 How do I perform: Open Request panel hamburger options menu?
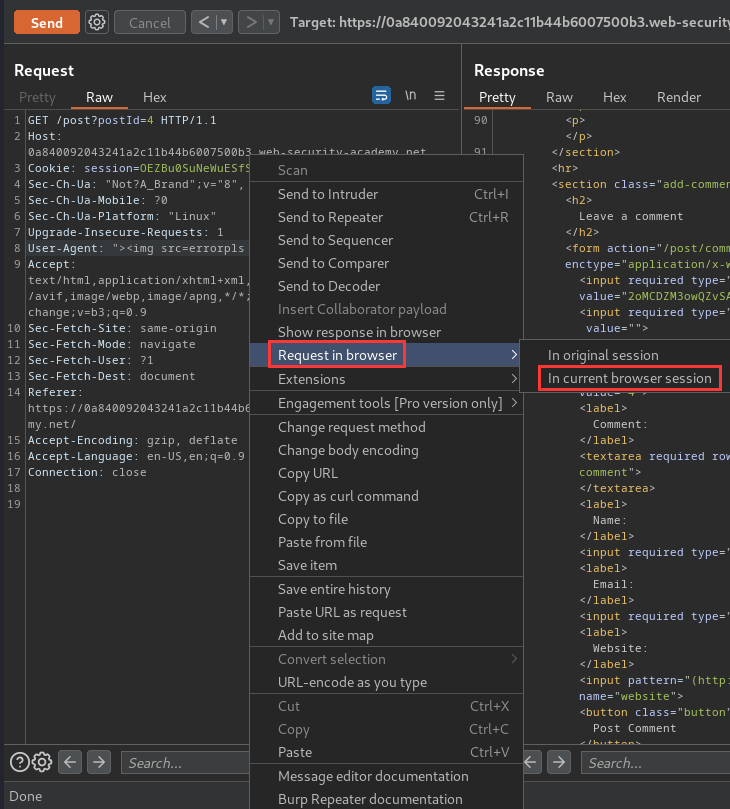440,95
